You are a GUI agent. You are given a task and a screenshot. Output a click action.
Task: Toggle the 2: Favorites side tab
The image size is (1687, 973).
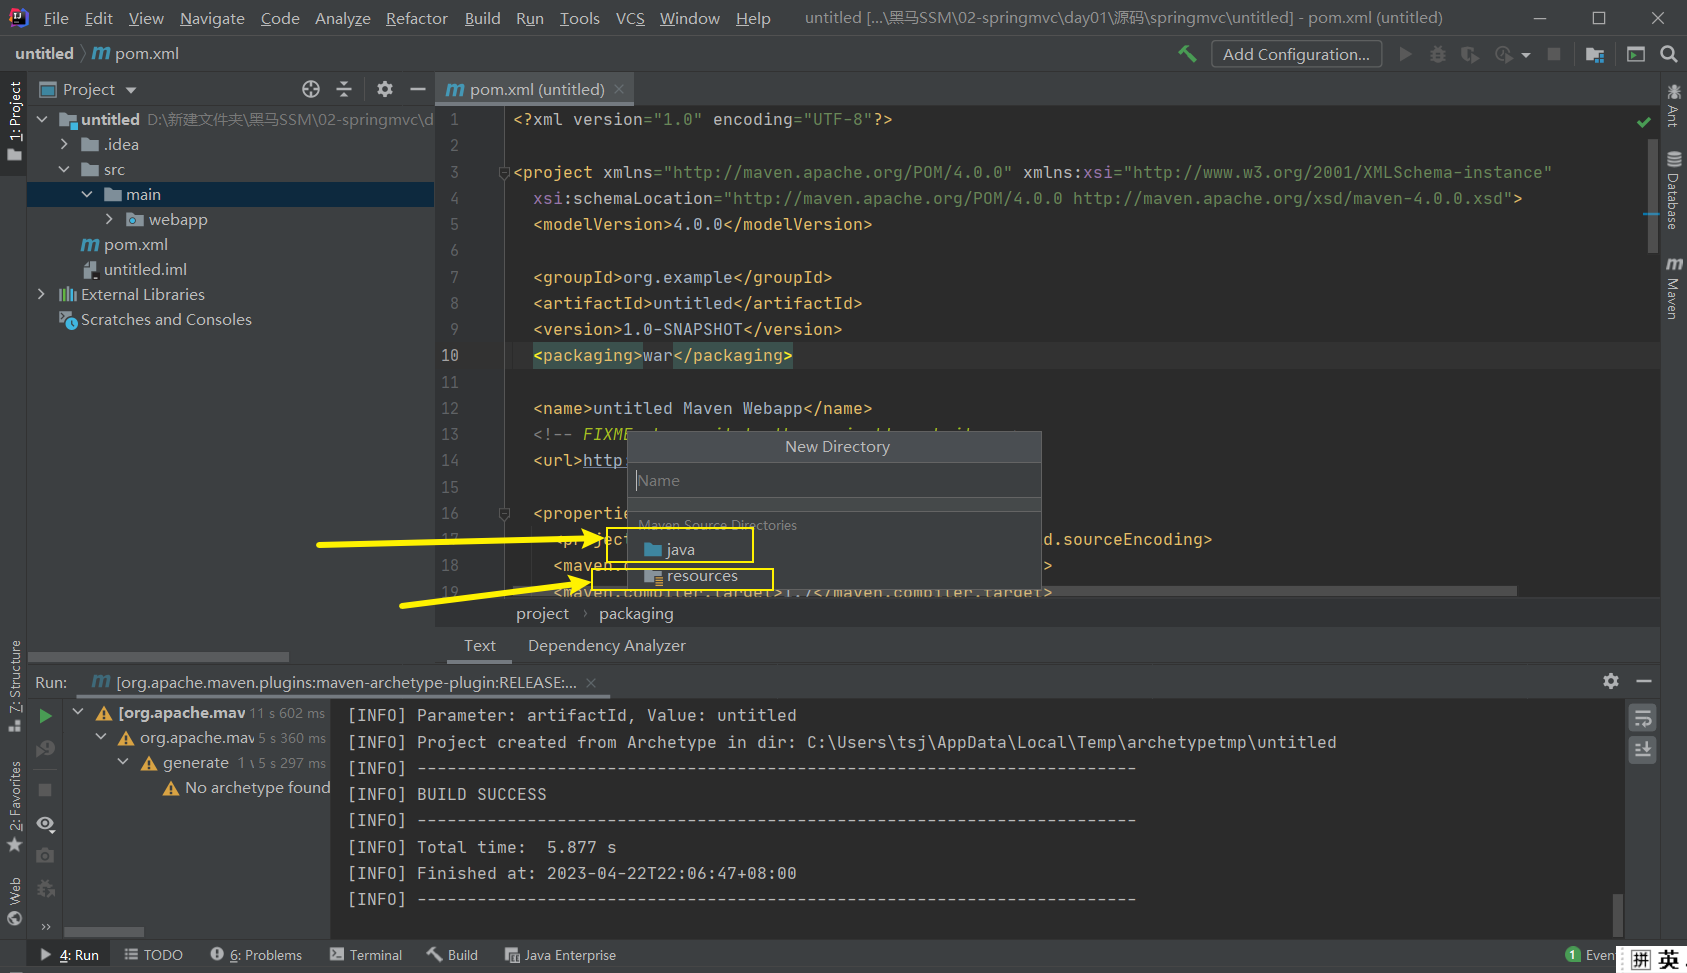14,807
